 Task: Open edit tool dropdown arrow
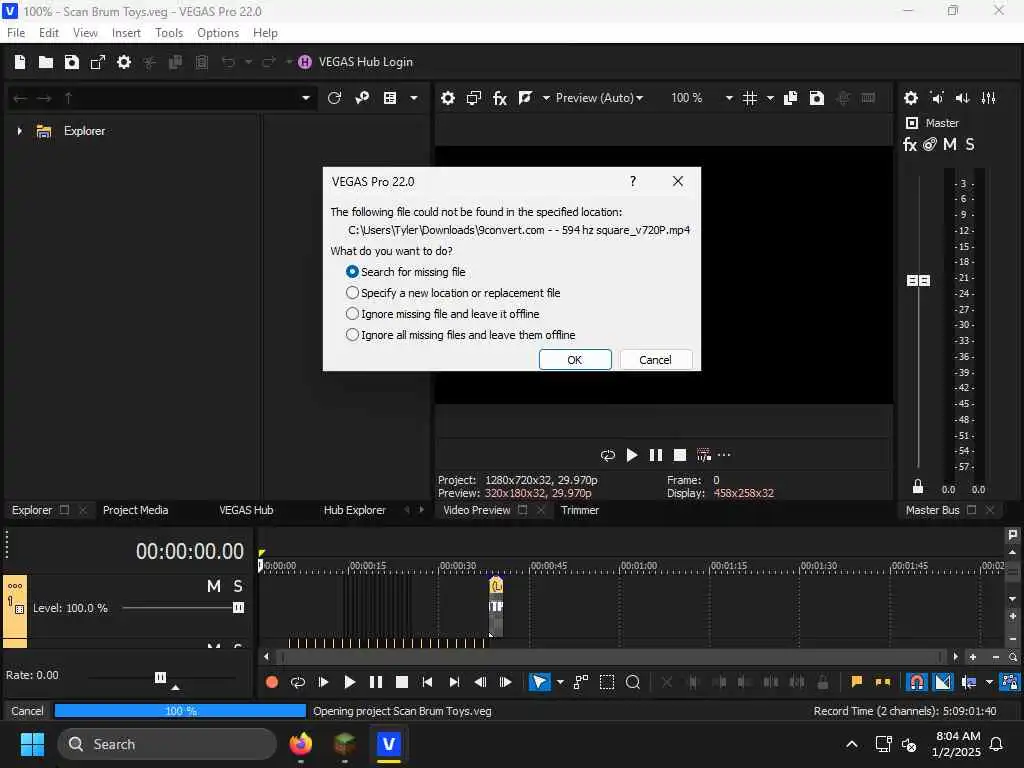560,682
